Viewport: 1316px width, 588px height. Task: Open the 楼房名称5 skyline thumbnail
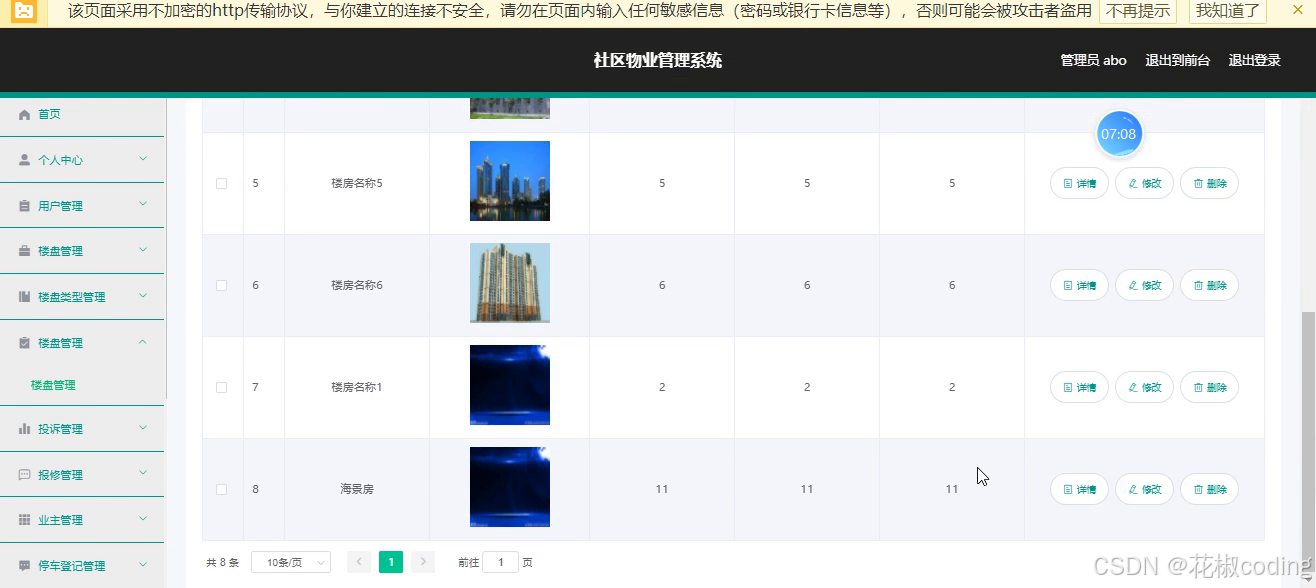point(510,181)
